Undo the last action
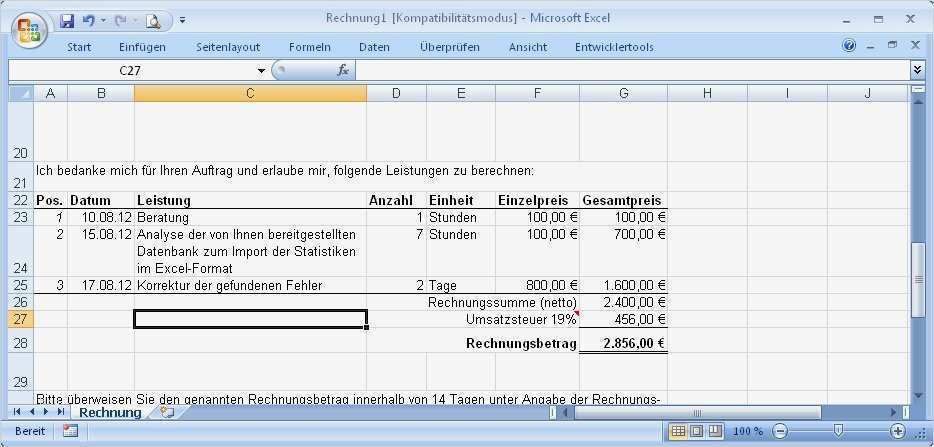934x447 pixels. coord(88,21)
